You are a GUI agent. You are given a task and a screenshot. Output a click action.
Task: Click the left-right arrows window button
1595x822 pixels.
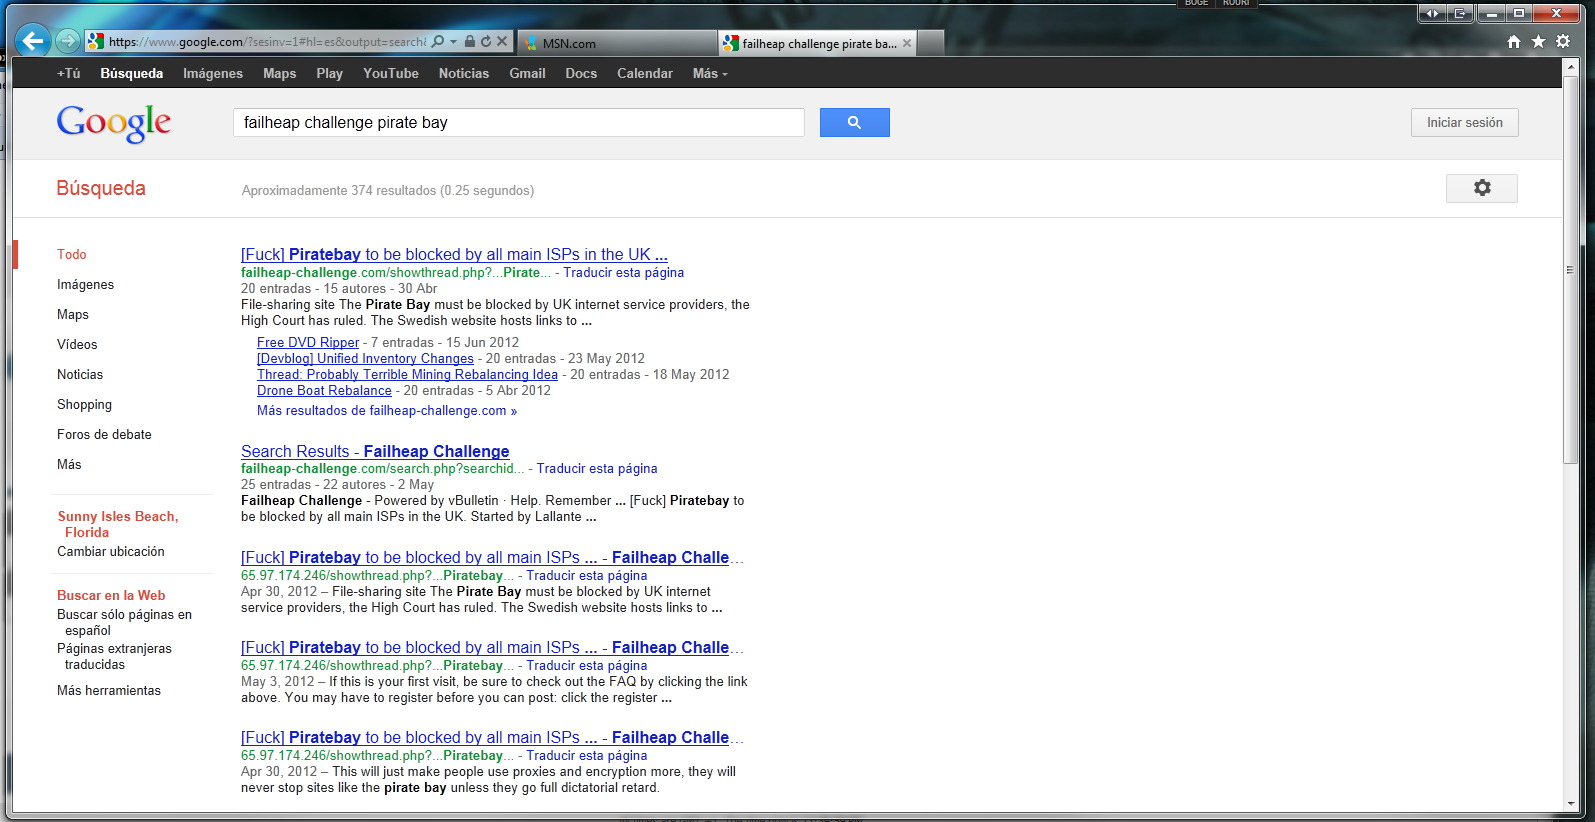coord(1432,13)
